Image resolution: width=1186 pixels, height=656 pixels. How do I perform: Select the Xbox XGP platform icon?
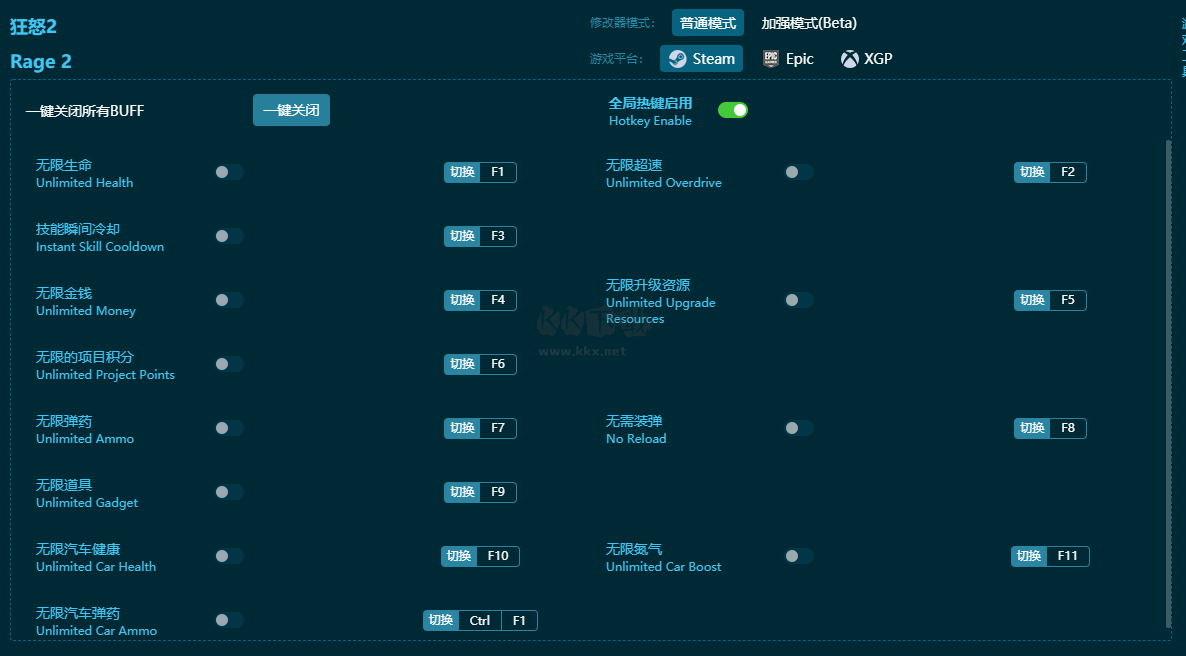849,59
